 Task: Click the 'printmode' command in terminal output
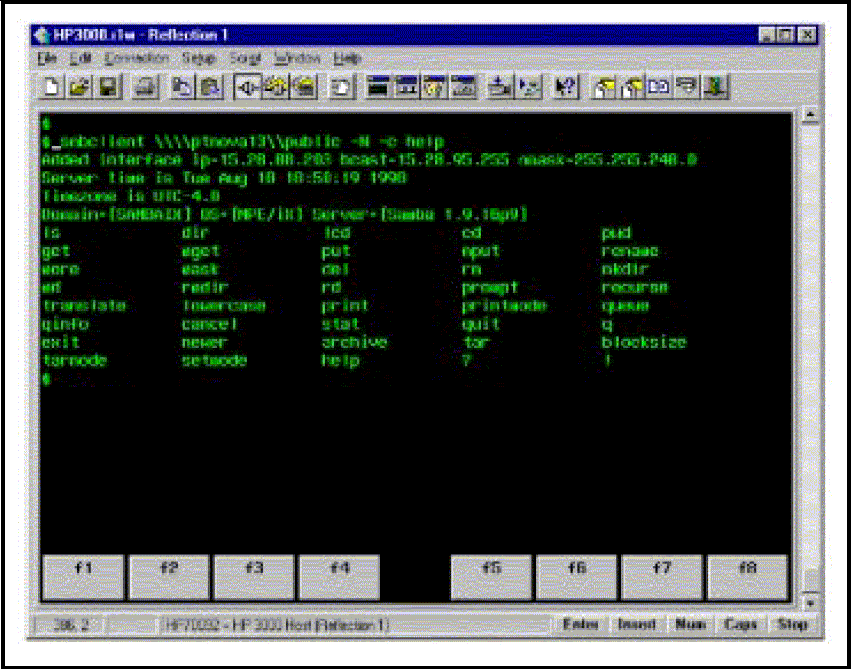click(504, 306)
